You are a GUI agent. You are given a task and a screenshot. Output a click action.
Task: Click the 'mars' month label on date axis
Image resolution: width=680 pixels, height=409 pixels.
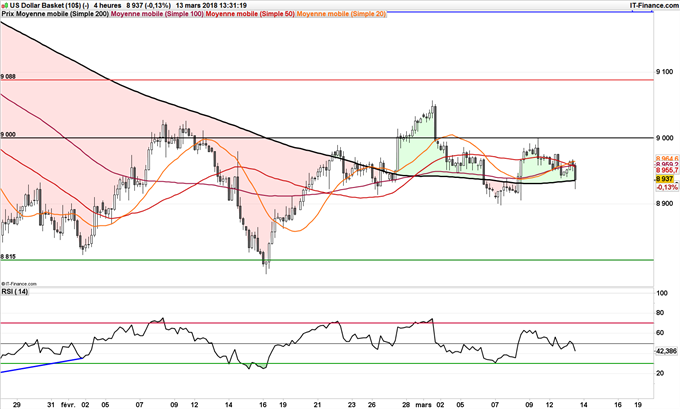(423, 405)
